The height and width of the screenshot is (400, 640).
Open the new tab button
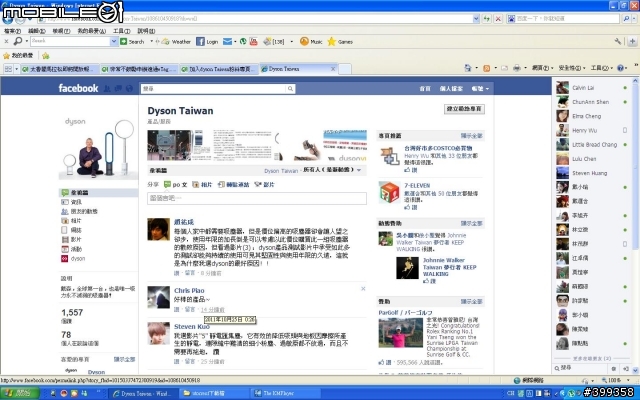[345, 69]
